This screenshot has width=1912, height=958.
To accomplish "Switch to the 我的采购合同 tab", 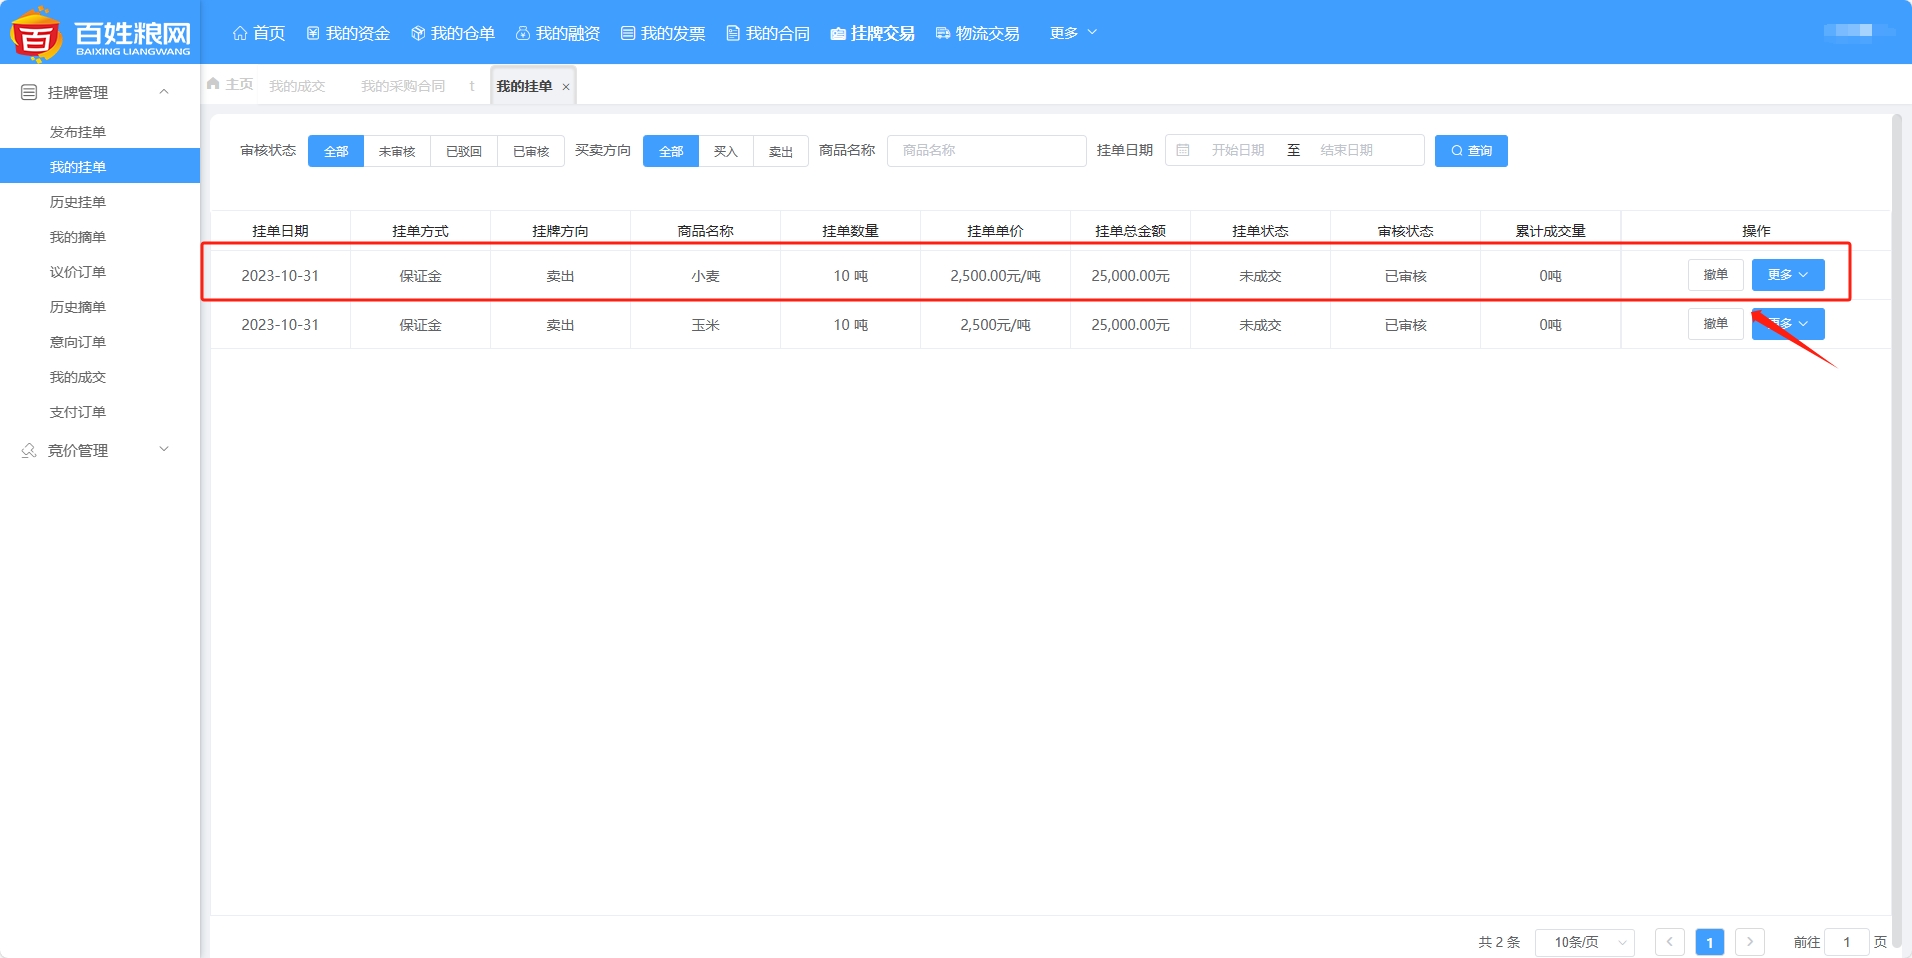I will [403, 86].
